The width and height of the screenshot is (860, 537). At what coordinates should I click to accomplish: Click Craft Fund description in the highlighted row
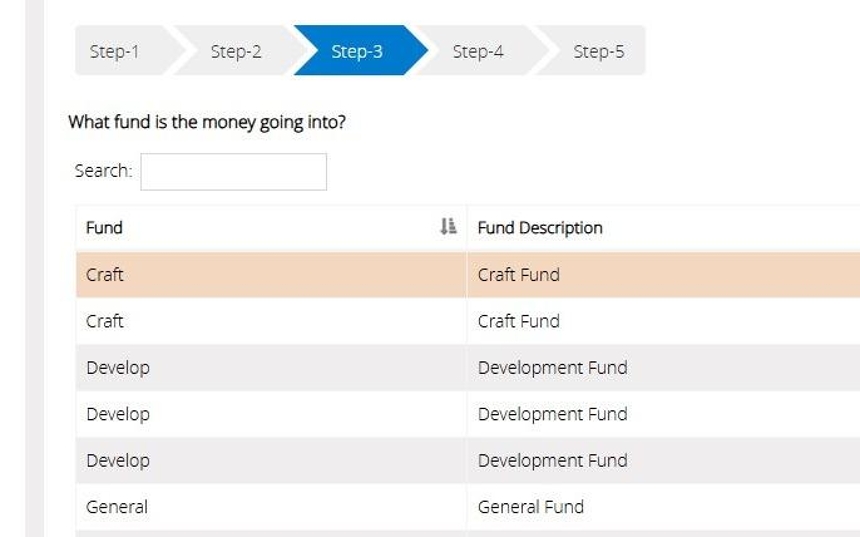pyautogui.click(x=518, y=275)
